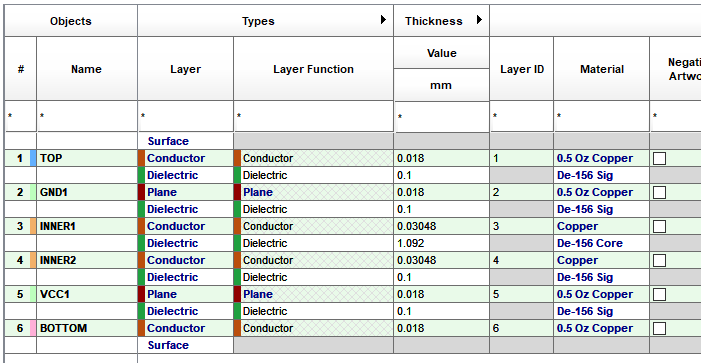The height and width of the screenshot is (363, 701).
Task: Select the INNER2 layer name cell
Action: 87,260
